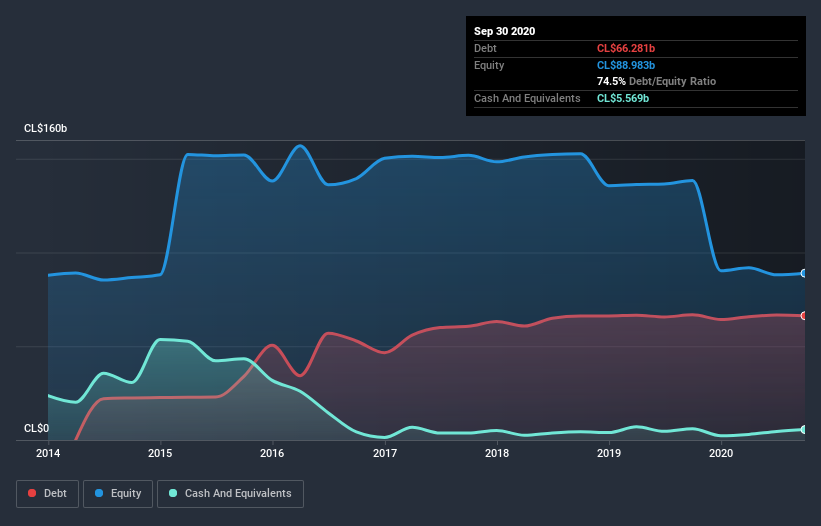
Task: Click the CL$0 y-axis label
Action: (x=37, y=429)
